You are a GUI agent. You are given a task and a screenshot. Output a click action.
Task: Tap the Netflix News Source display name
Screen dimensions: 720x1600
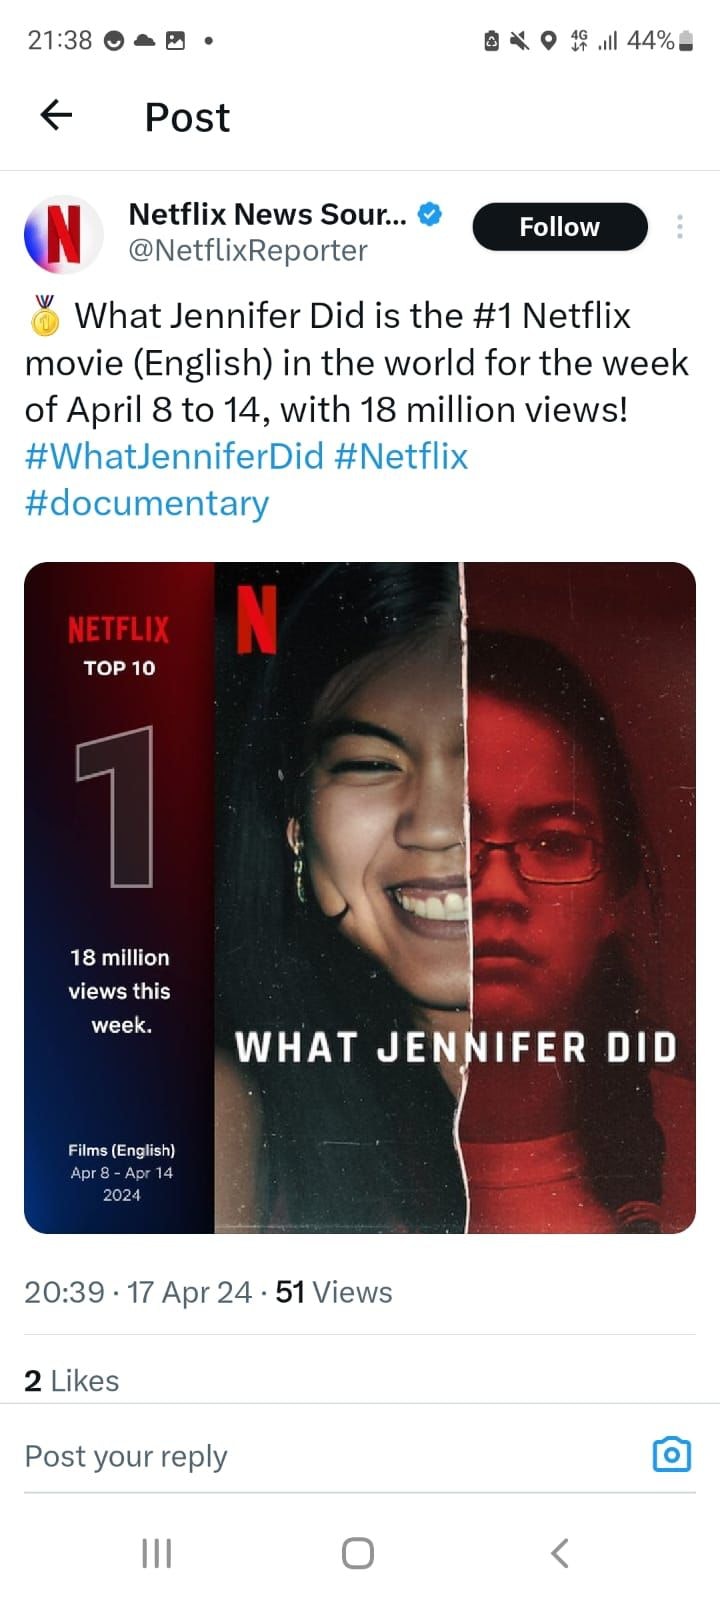pyautogui.click(x=268, y=214)
